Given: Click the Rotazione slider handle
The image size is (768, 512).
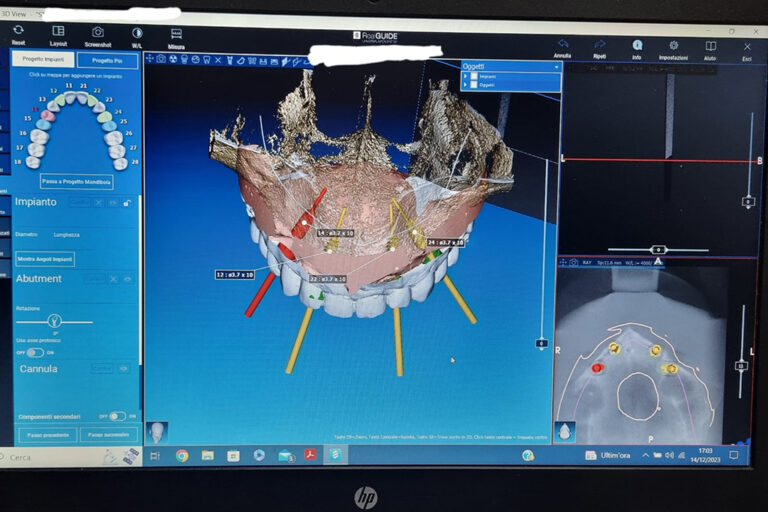Looking at the screenshot, I should coord(54,321).
